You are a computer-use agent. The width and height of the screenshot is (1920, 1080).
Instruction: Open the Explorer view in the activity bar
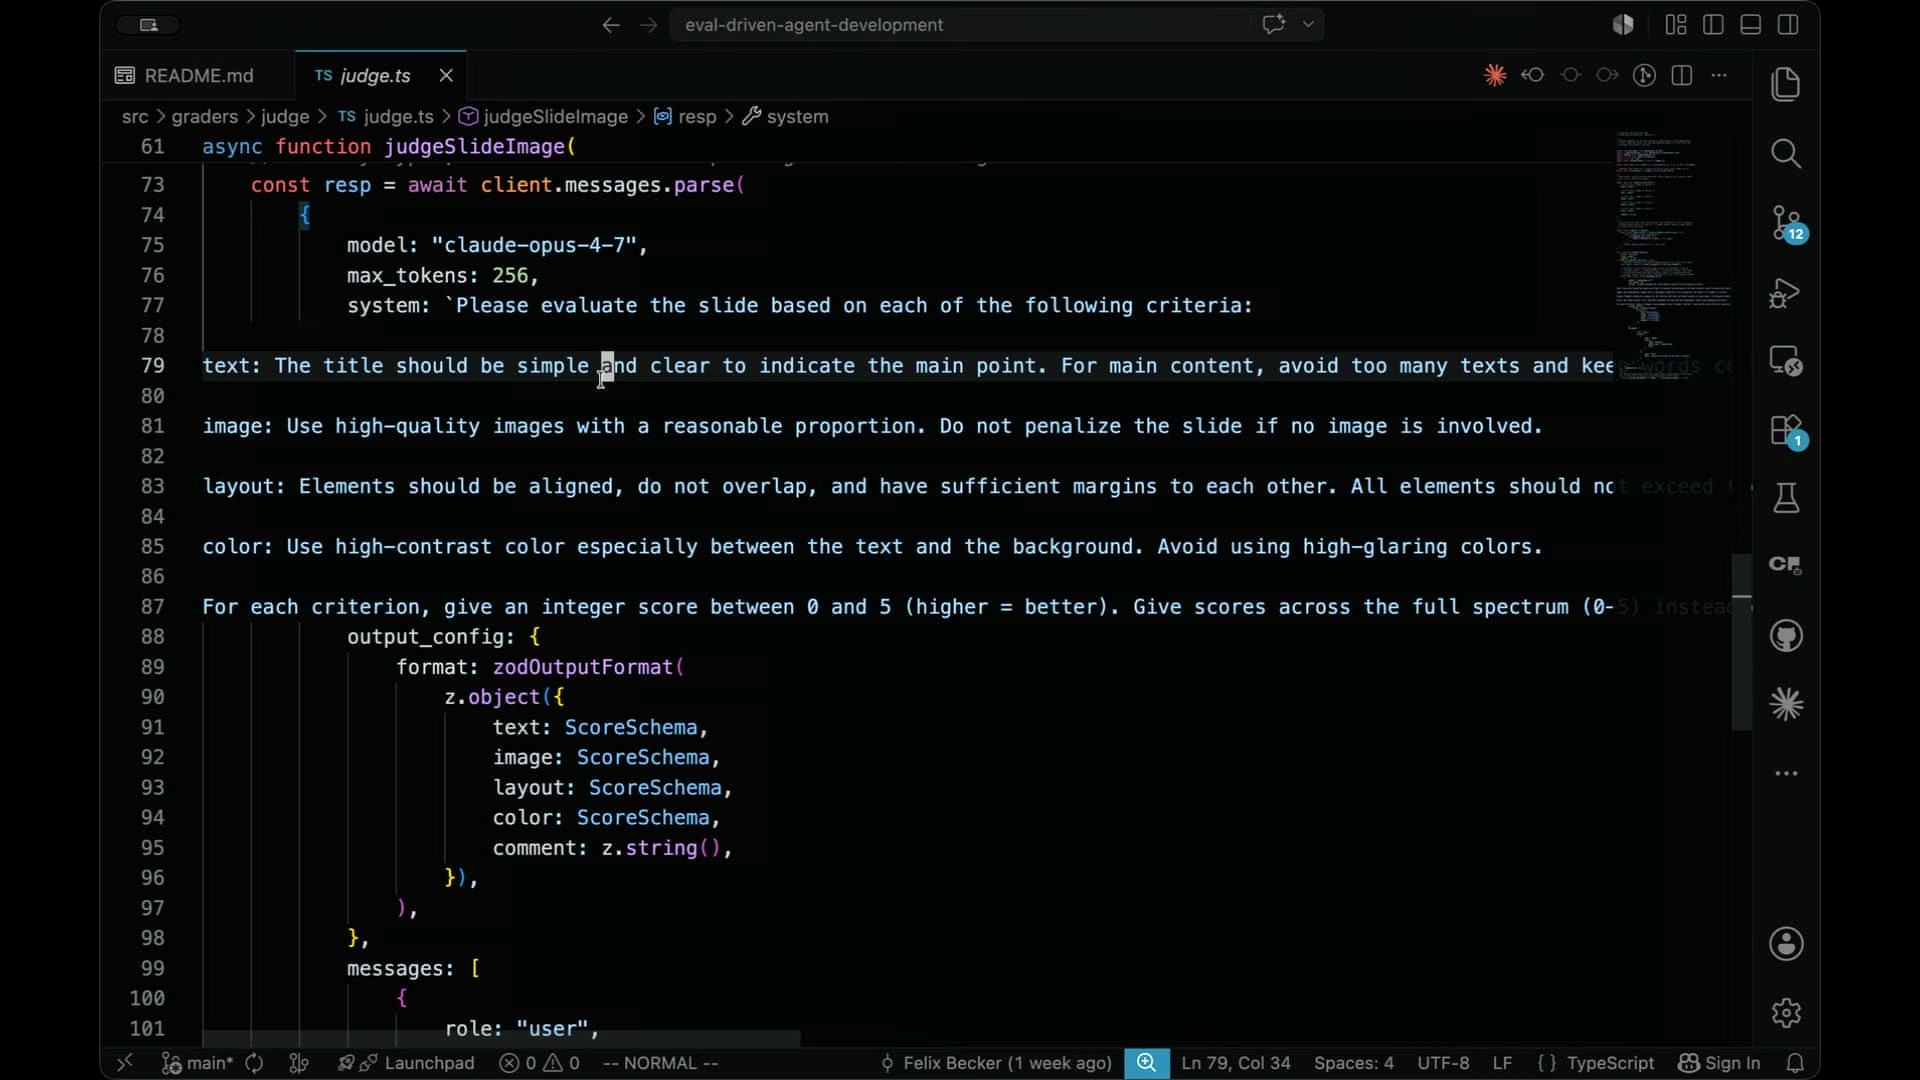[x=1786, y=84]
